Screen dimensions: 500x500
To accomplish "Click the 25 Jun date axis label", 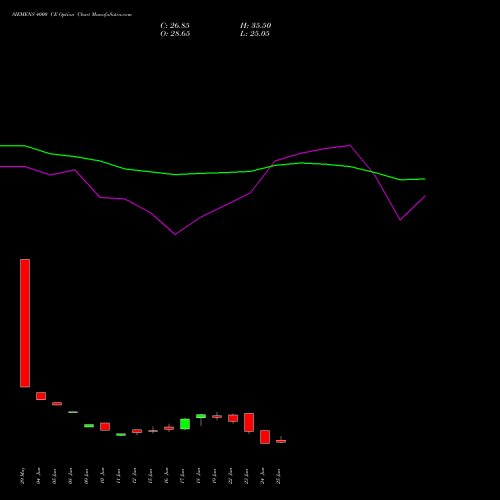I will (x=278, y=476).
